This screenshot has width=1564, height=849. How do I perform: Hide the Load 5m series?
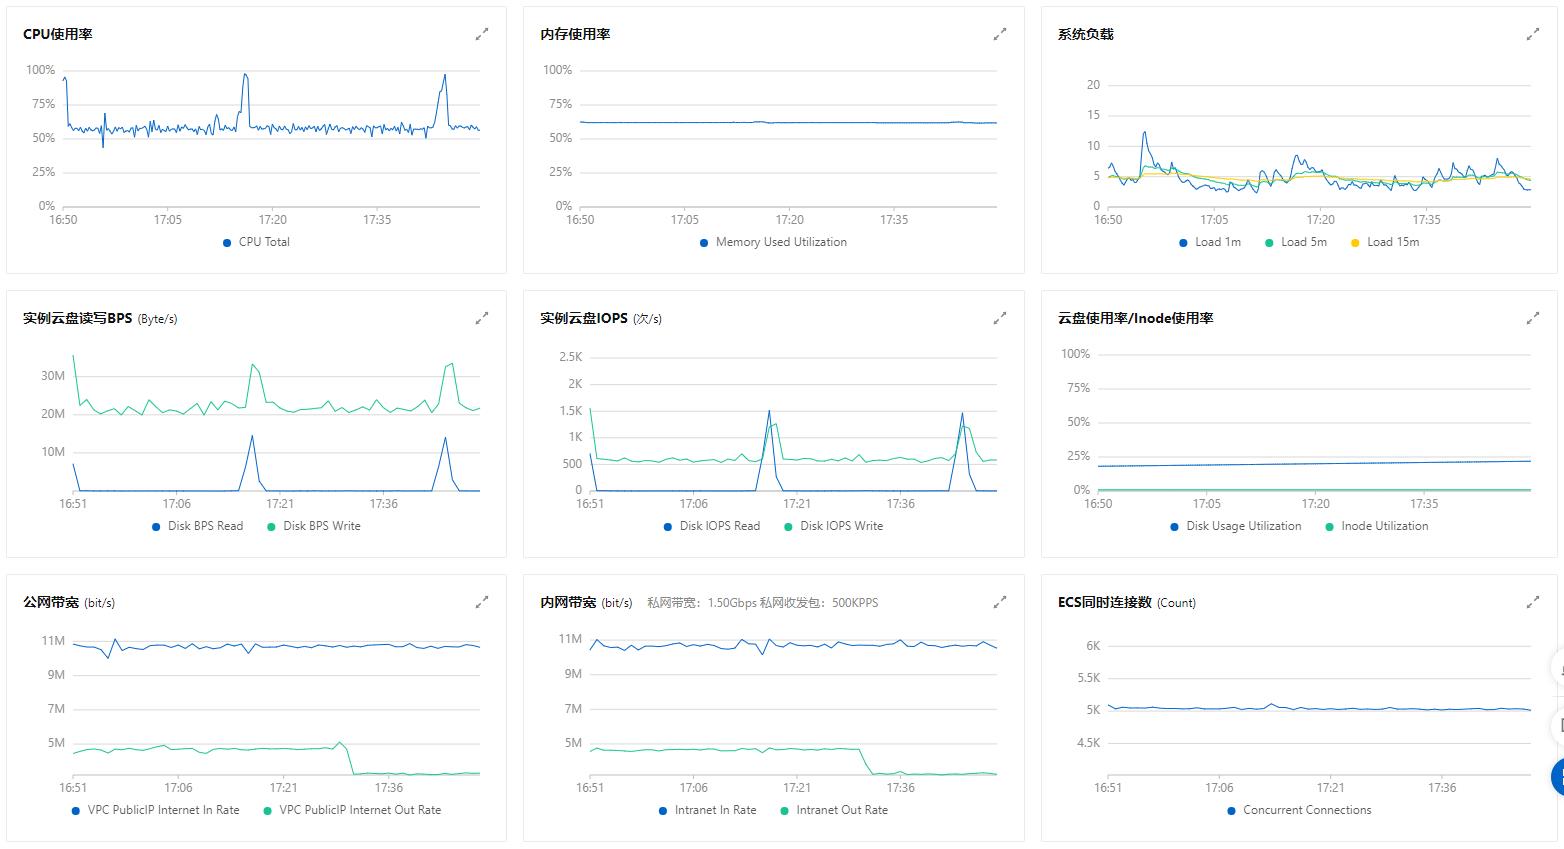pos(1303,242)
